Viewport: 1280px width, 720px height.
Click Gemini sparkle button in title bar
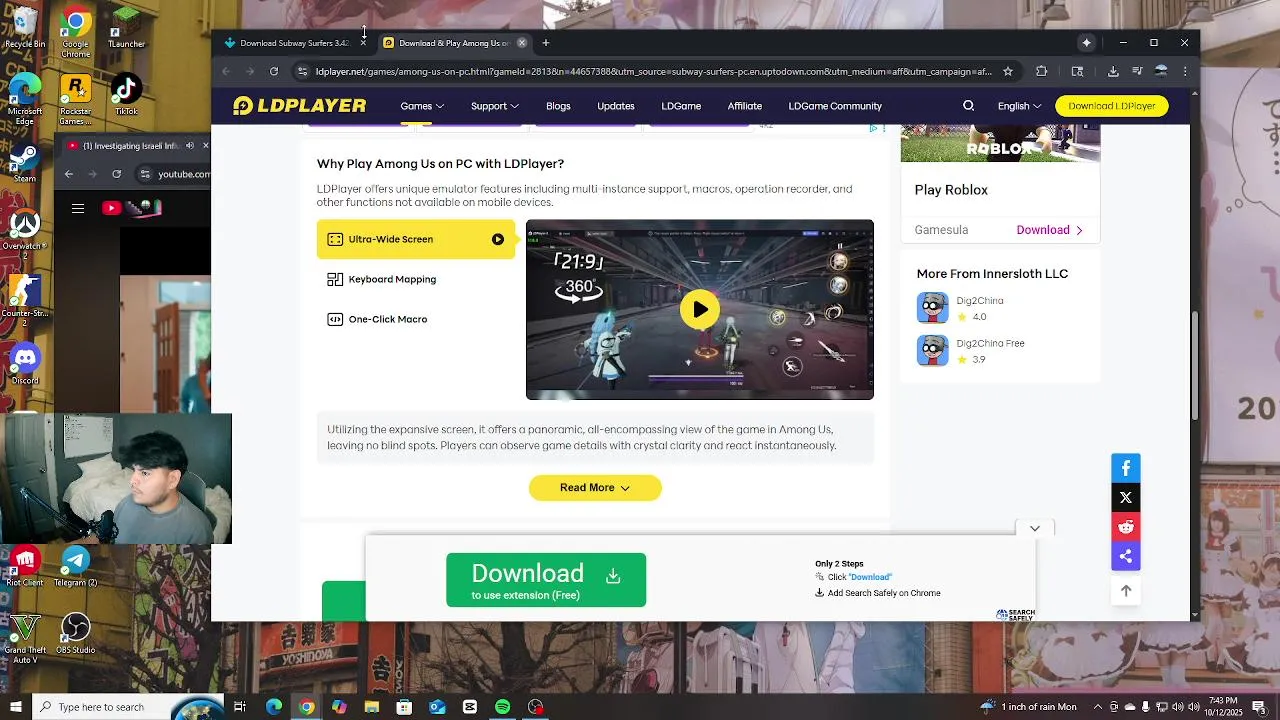click(x=1086, y=43)
